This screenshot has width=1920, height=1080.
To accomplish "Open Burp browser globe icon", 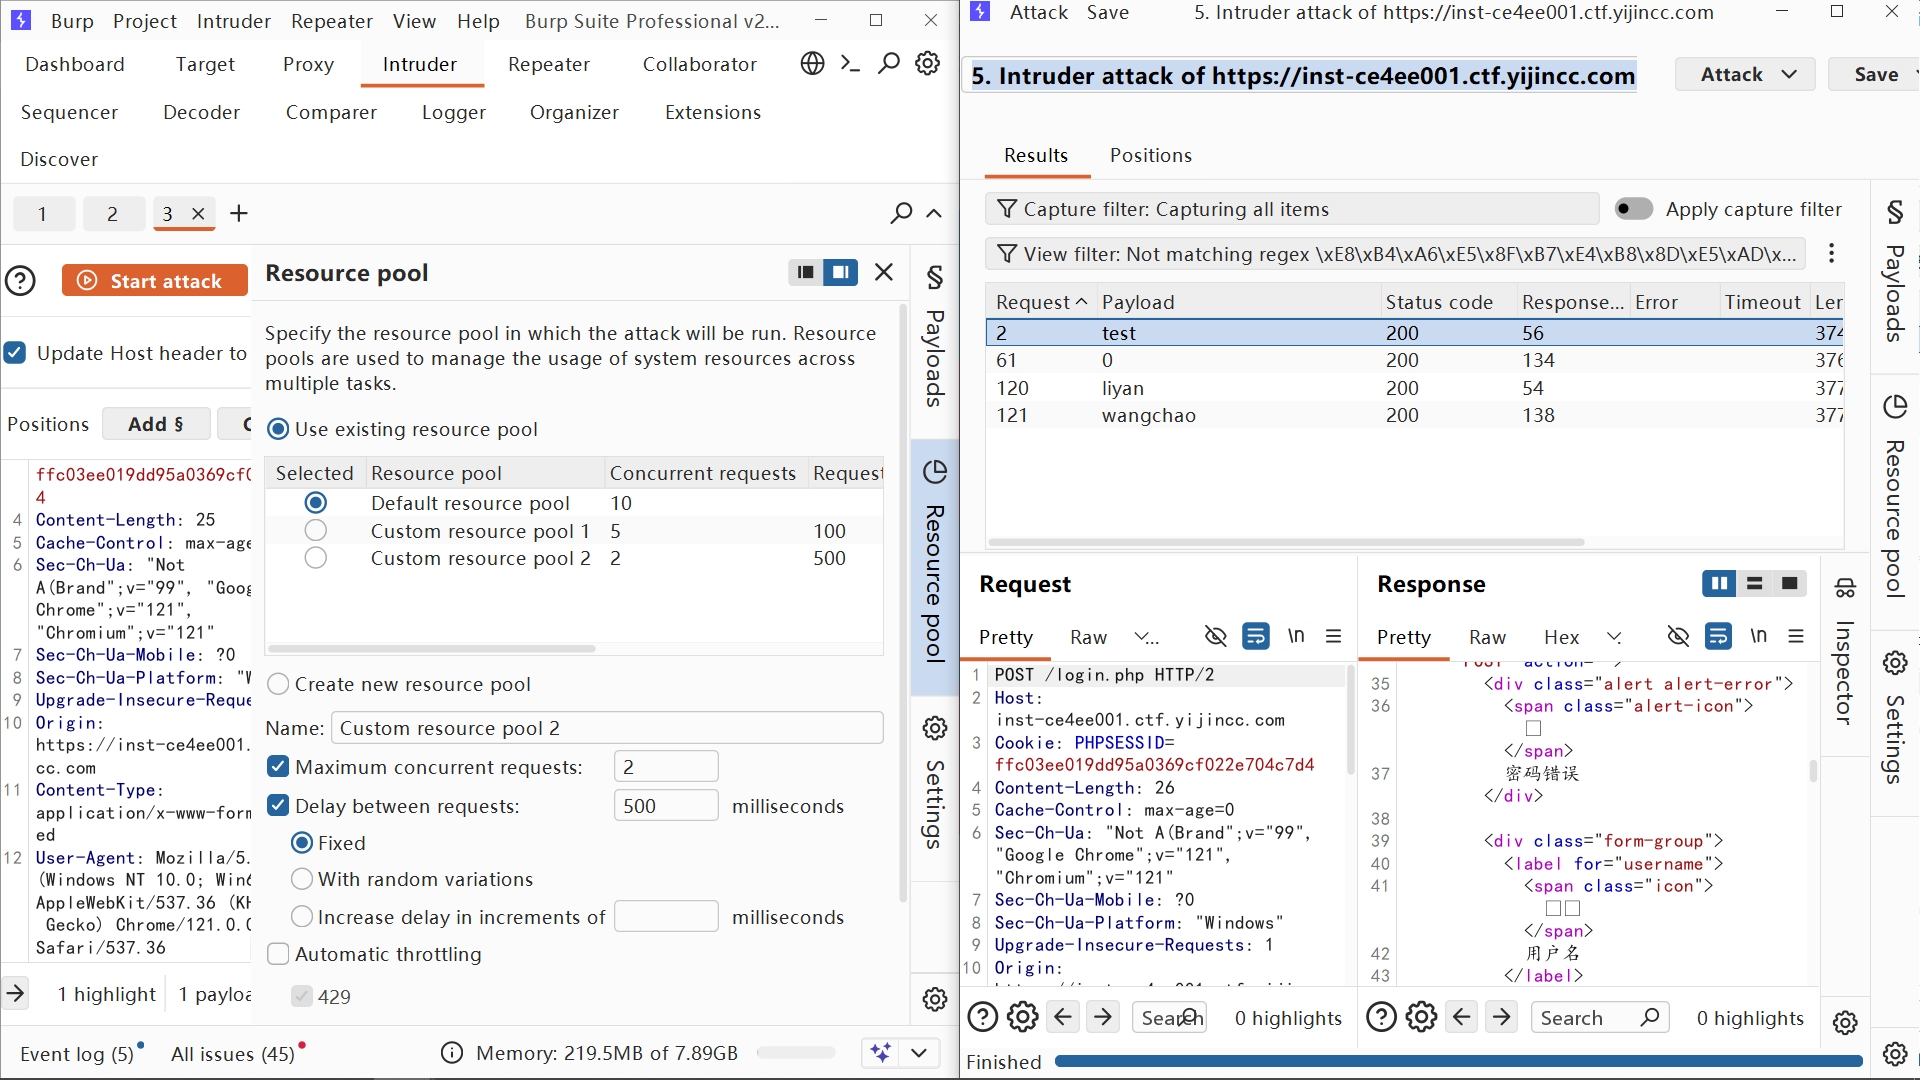I will click(x=812, y=64).
